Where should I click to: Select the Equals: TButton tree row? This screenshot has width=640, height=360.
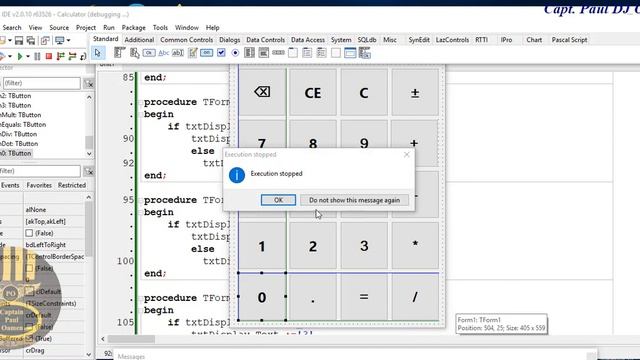point(23,124)
